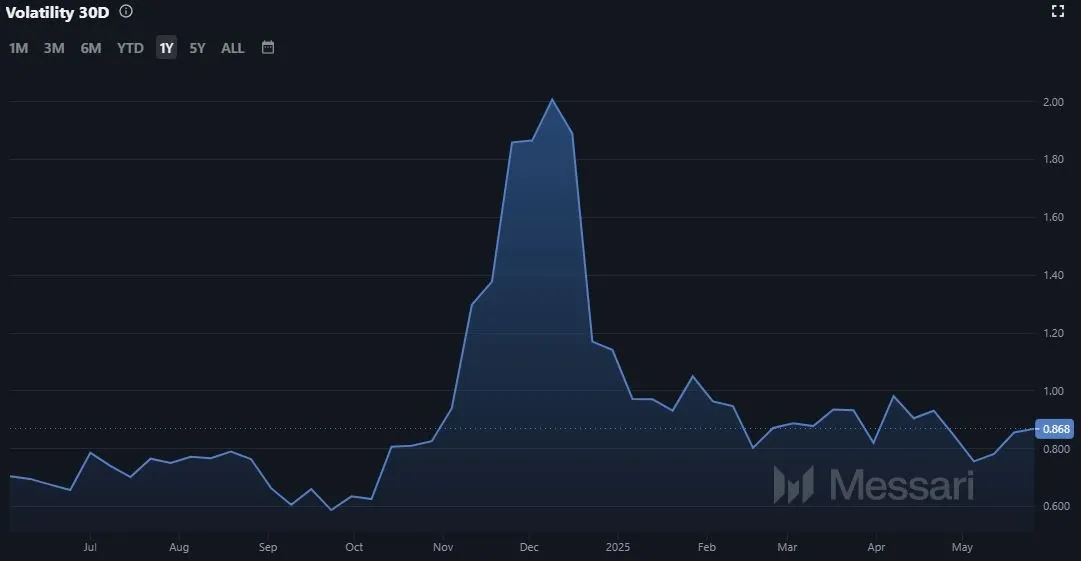Click the Aug x-axis label
The image size is (1081, 561).
(x=179, y=547)
